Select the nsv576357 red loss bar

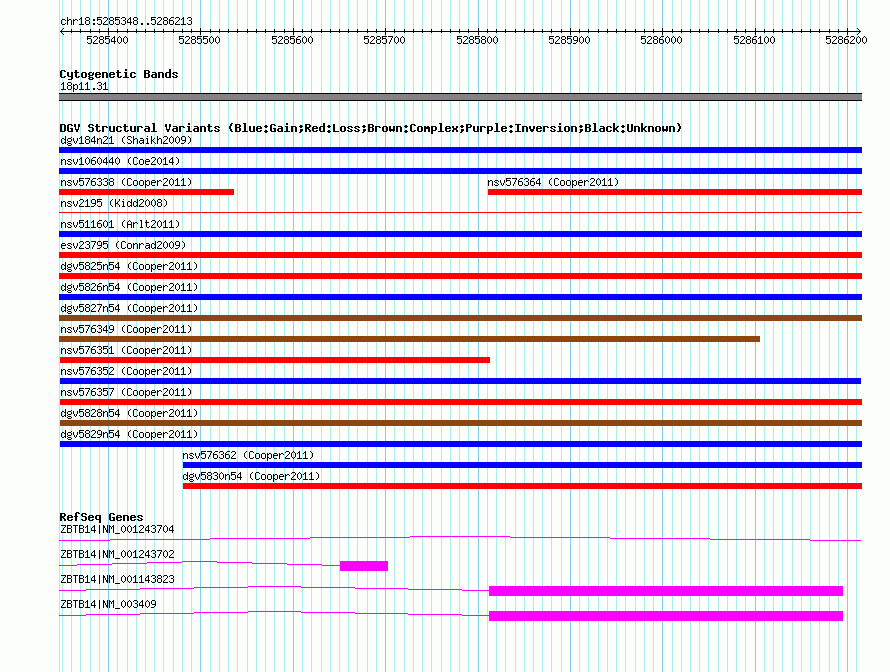(460, 402)
